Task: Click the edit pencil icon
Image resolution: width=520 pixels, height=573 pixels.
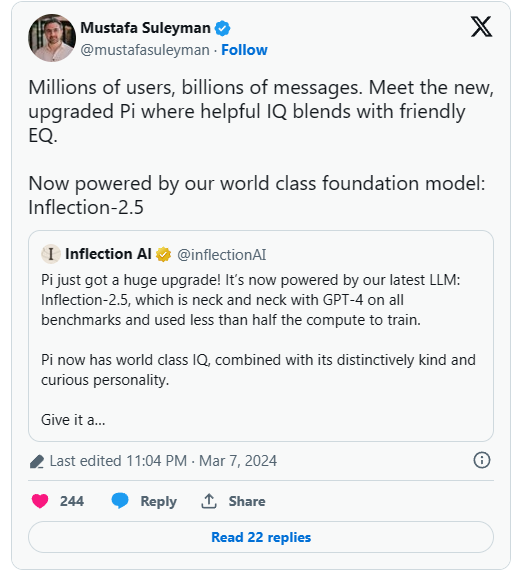Action: tap(37, 462)
